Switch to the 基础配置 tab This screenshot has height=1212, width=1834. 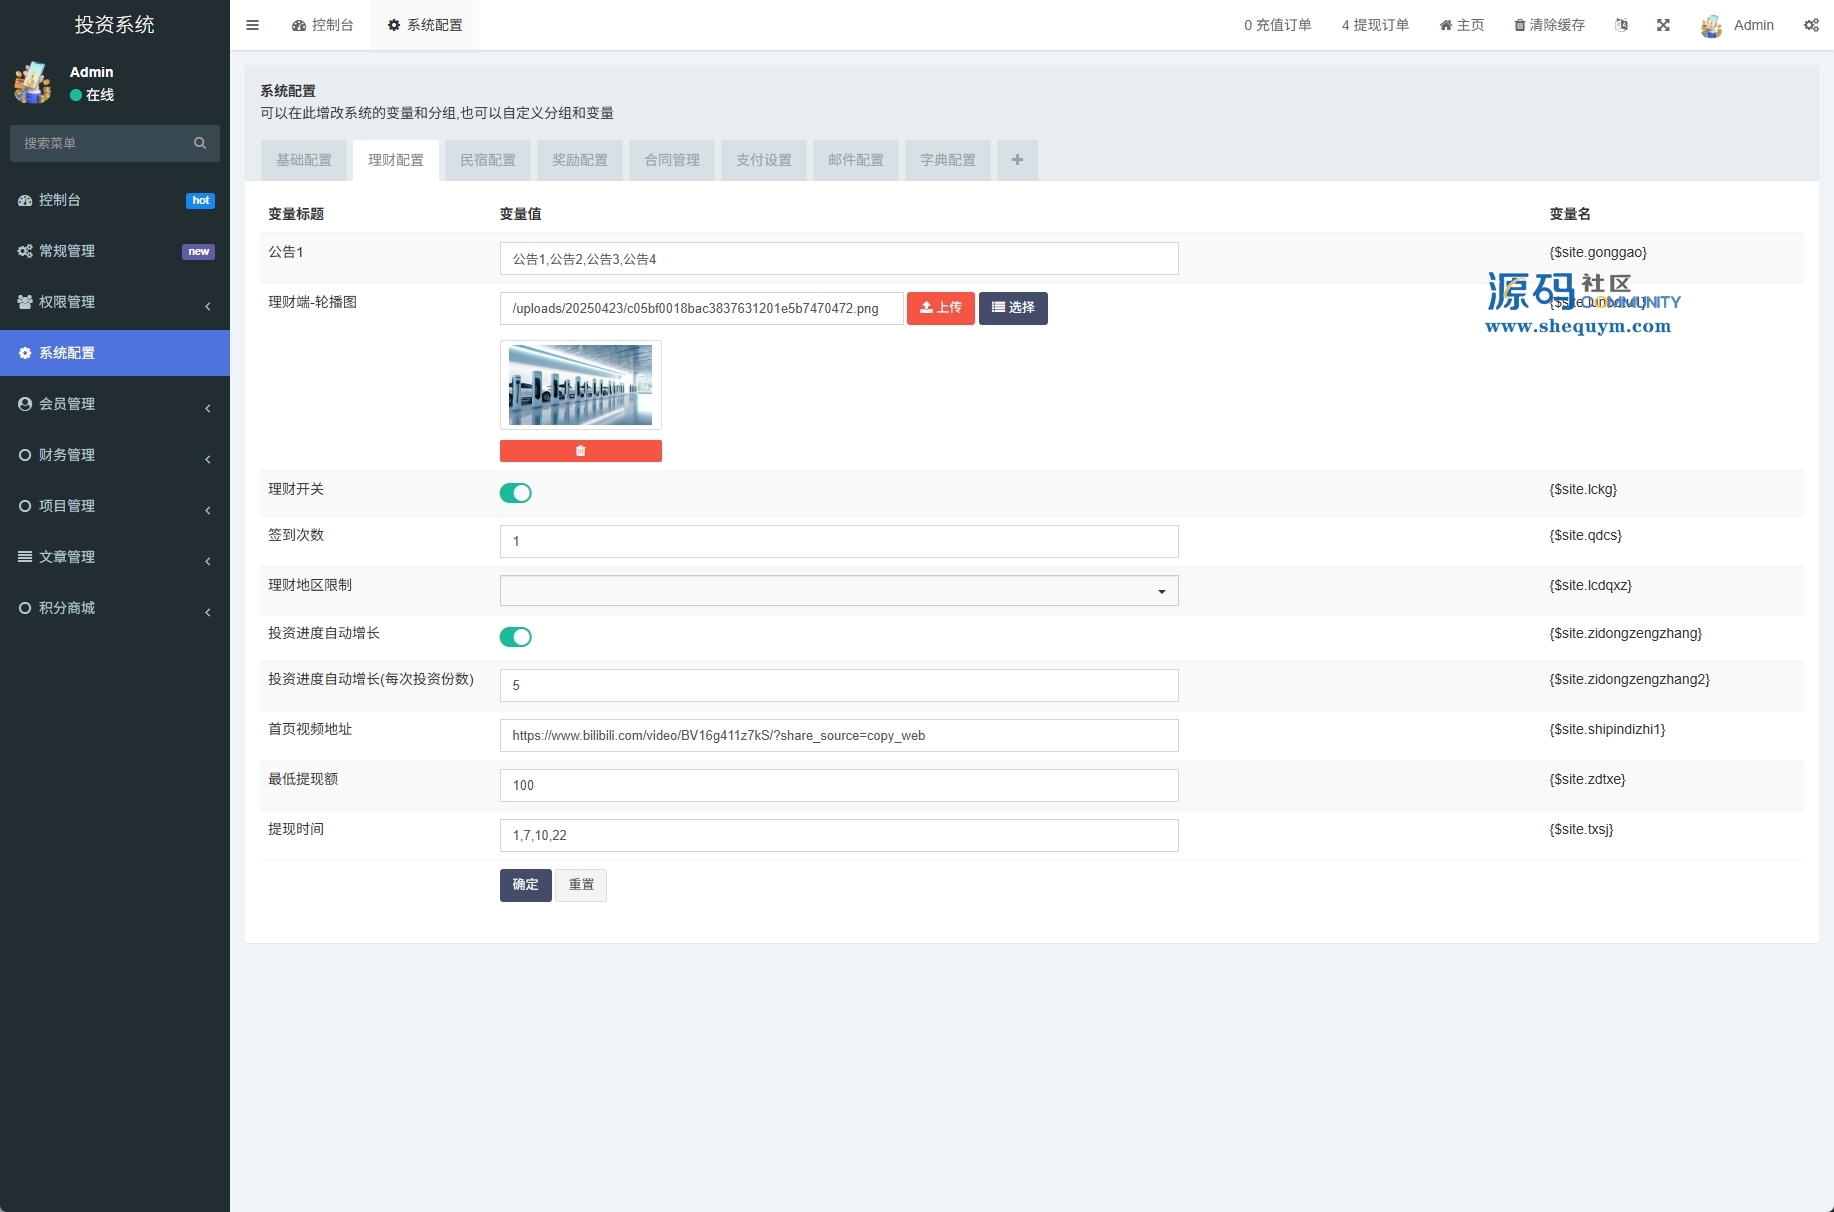tap(304, 160)
